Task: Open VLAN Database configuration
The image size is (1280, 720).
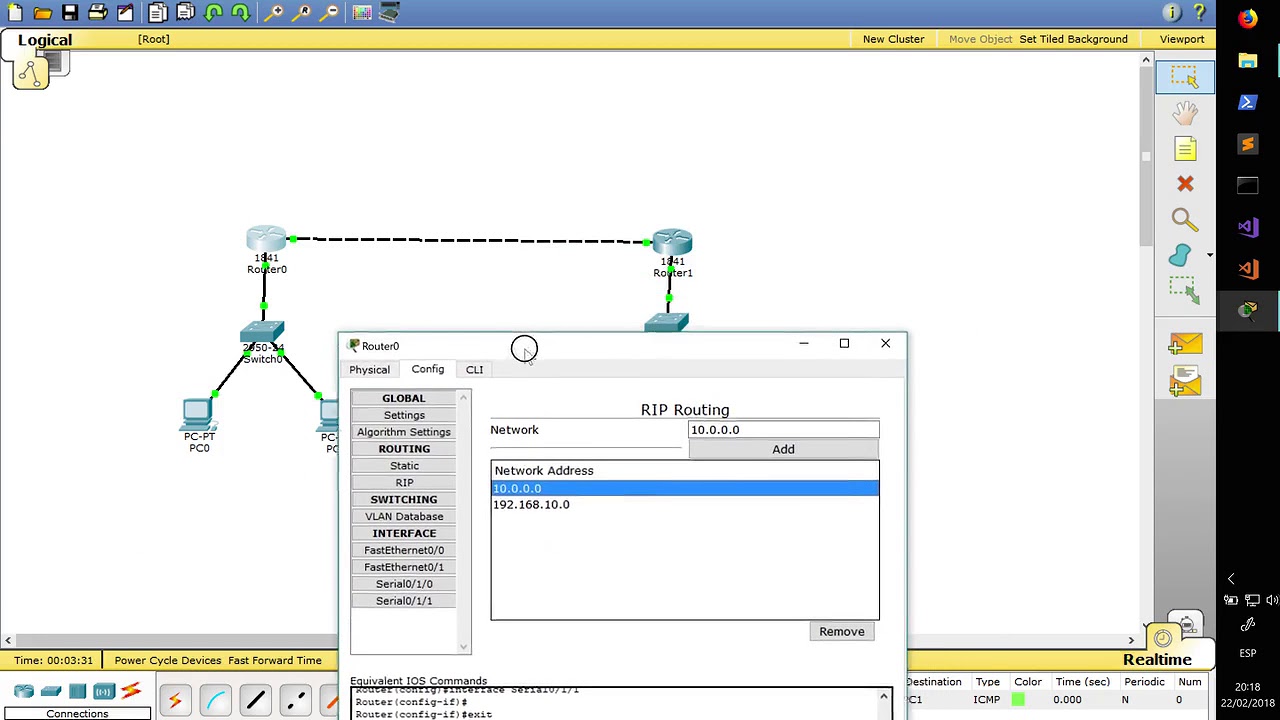Action: [404, 517]
